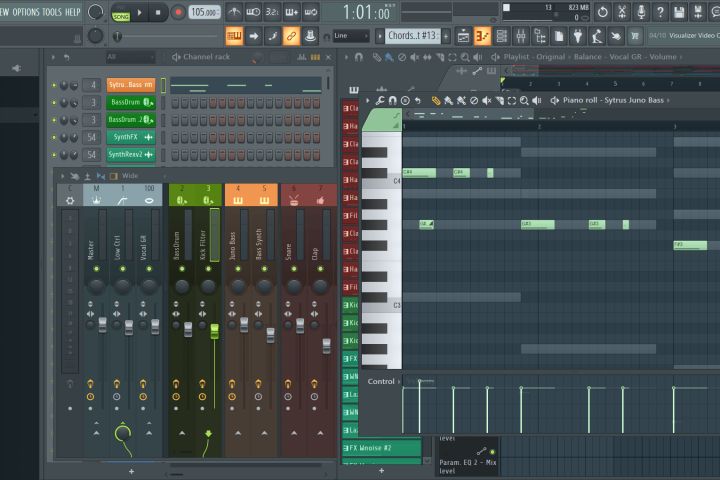Toggle graph editor in Channel rack

click(302, 57)
